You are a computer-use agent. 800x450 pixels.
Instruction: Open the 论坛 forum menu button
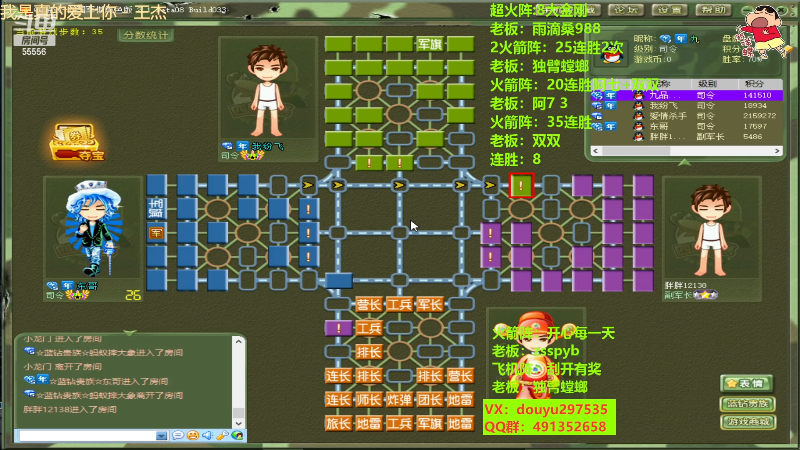[625, 10]
